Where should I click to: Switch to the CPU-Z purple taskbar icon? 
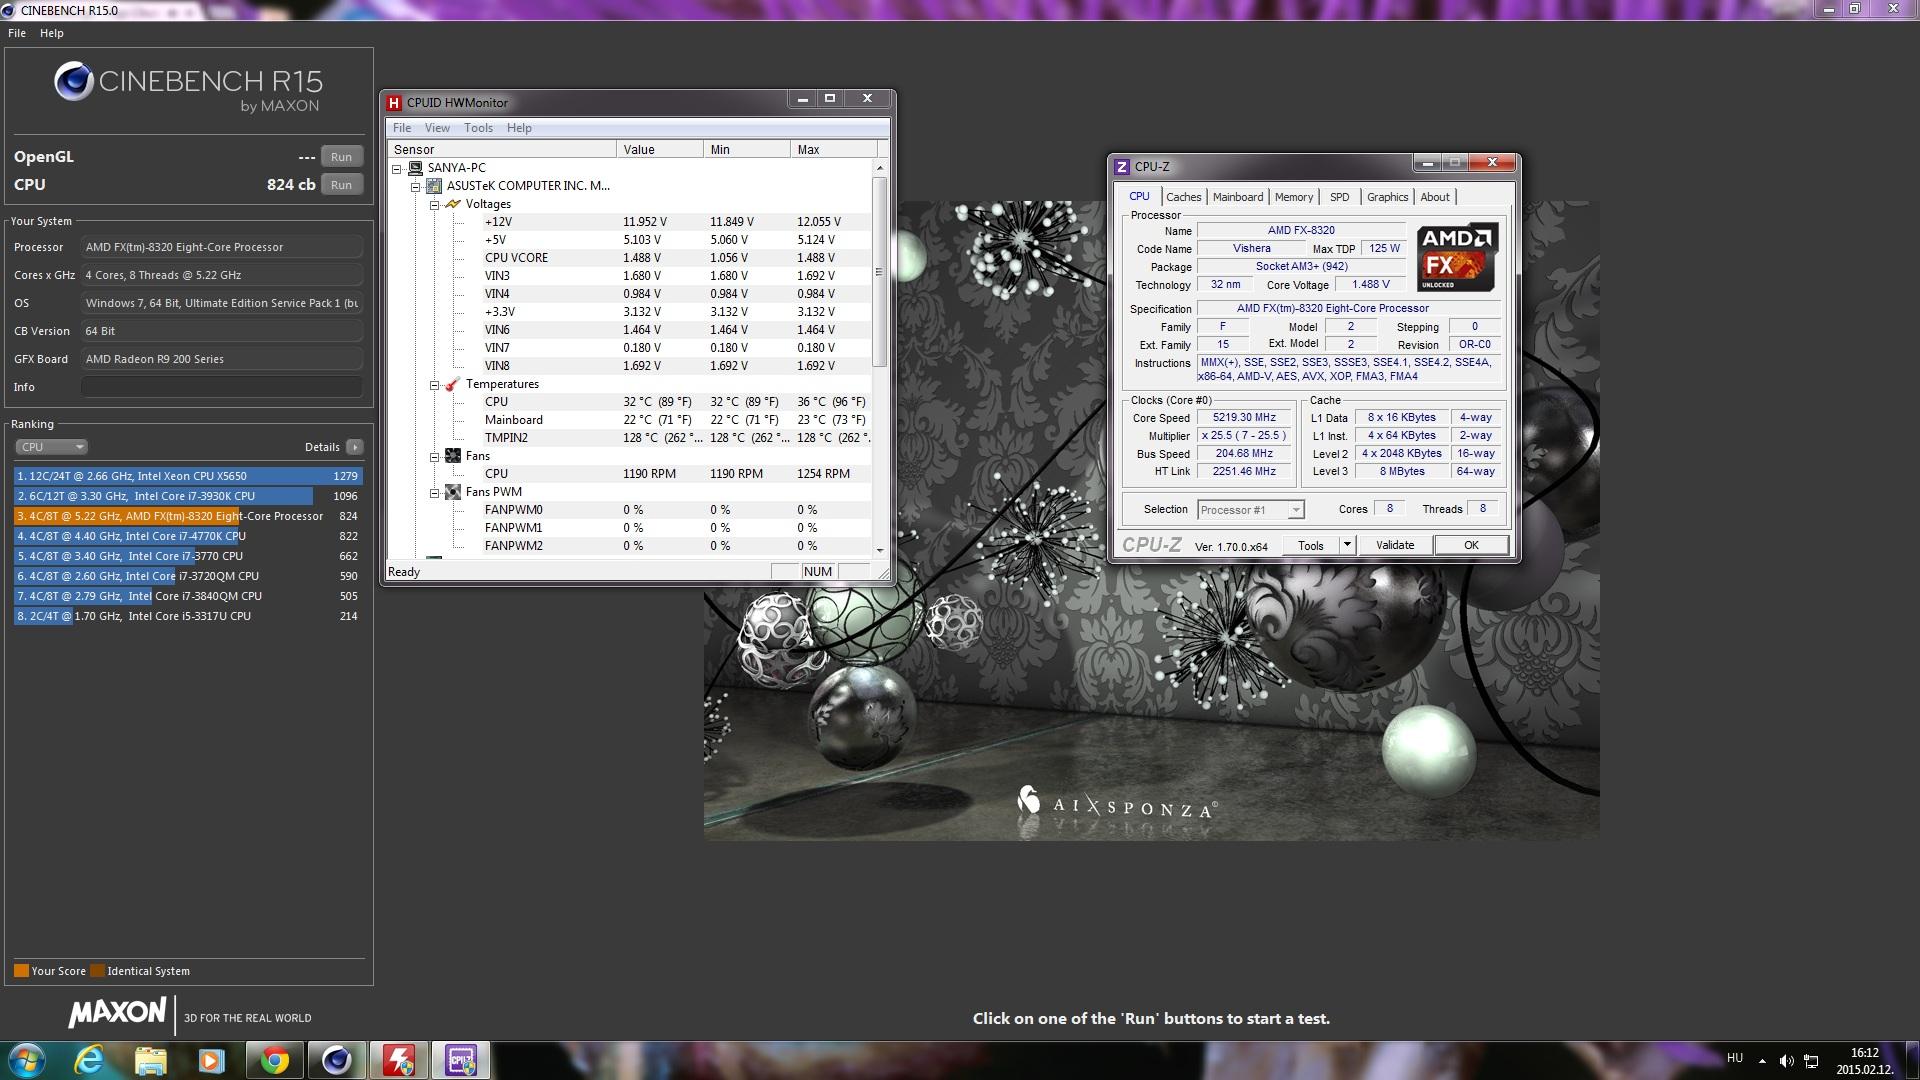[460, 1060]
